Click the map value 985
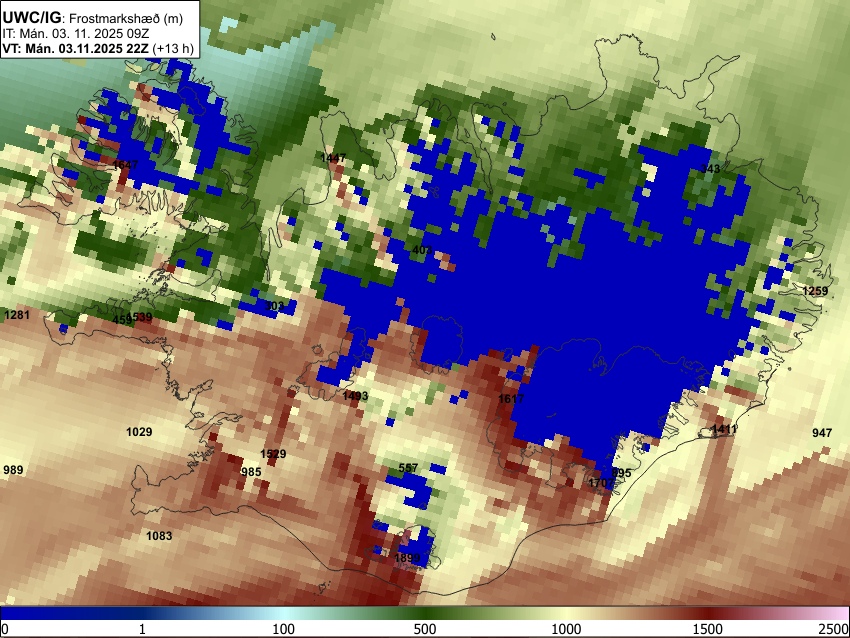 [x=251, y=472]
